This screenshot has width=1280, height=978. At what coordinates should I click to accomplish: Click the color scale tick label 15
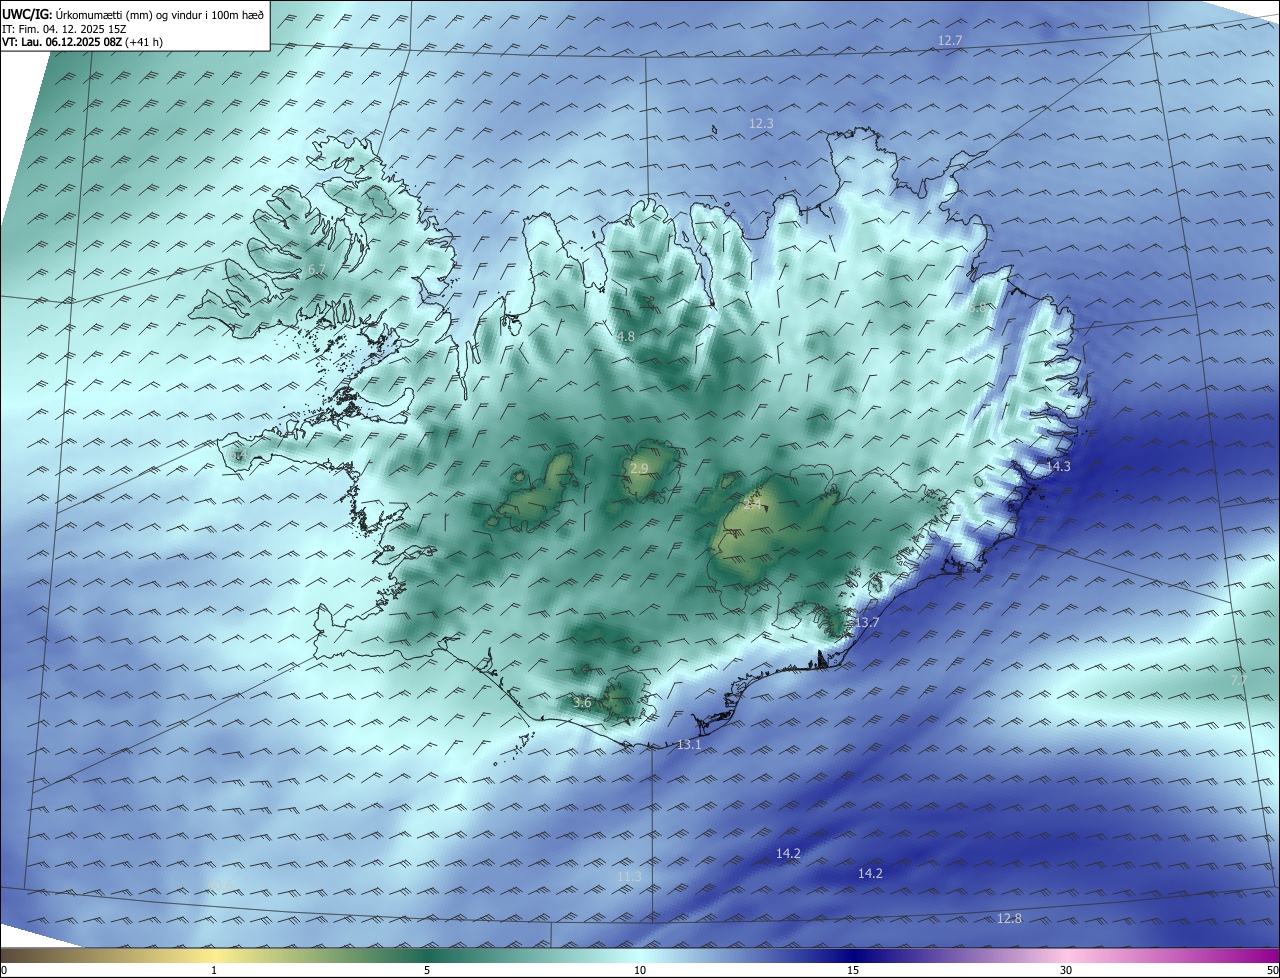click(853, 970)
